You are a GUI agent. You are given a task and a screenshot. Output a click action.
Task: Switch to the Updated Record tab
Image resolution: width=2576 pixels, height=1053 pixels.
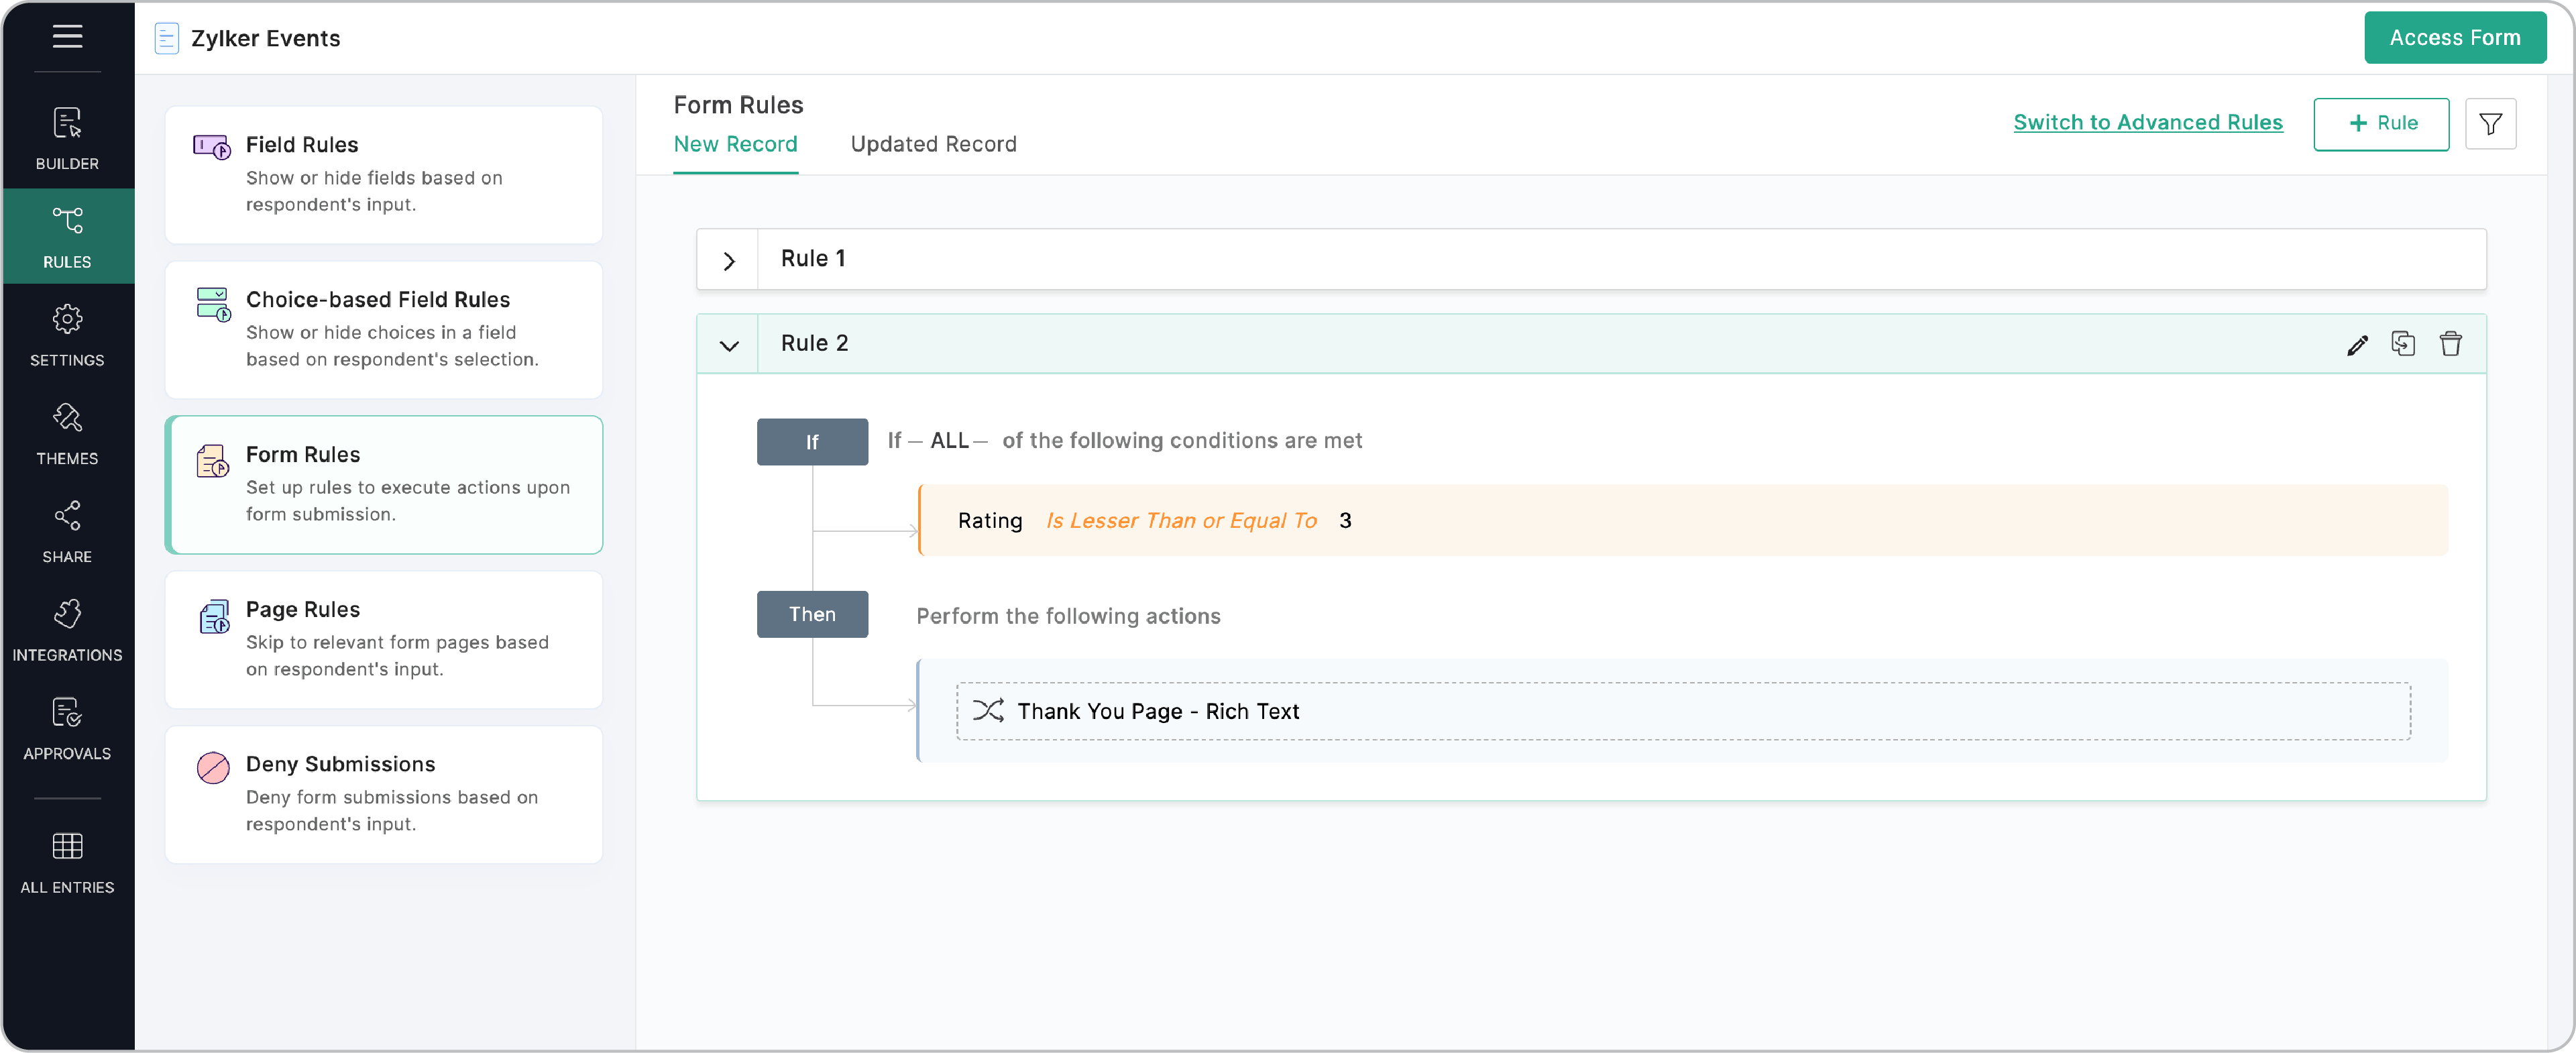point(933,144)
